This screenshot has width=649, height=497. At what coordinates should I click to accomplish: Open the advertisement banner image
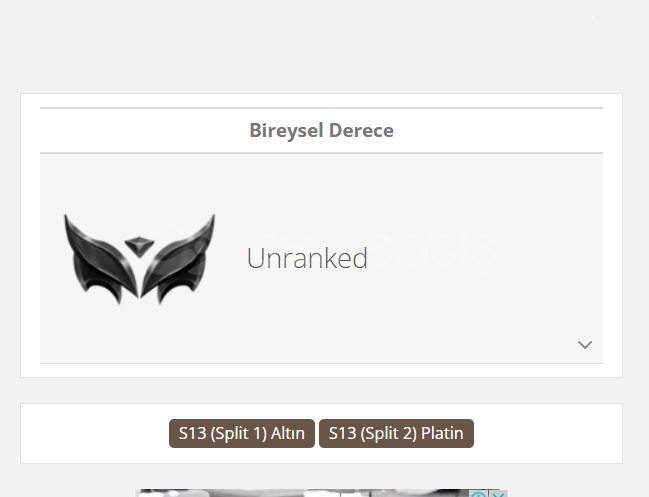tap(302, 493)
